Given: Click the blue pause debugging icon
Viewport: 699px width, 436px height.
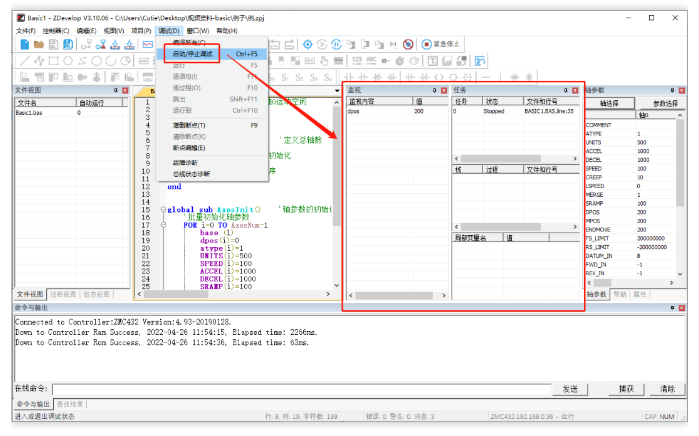Looking at the screenshot, I should (x=336, y=44).
